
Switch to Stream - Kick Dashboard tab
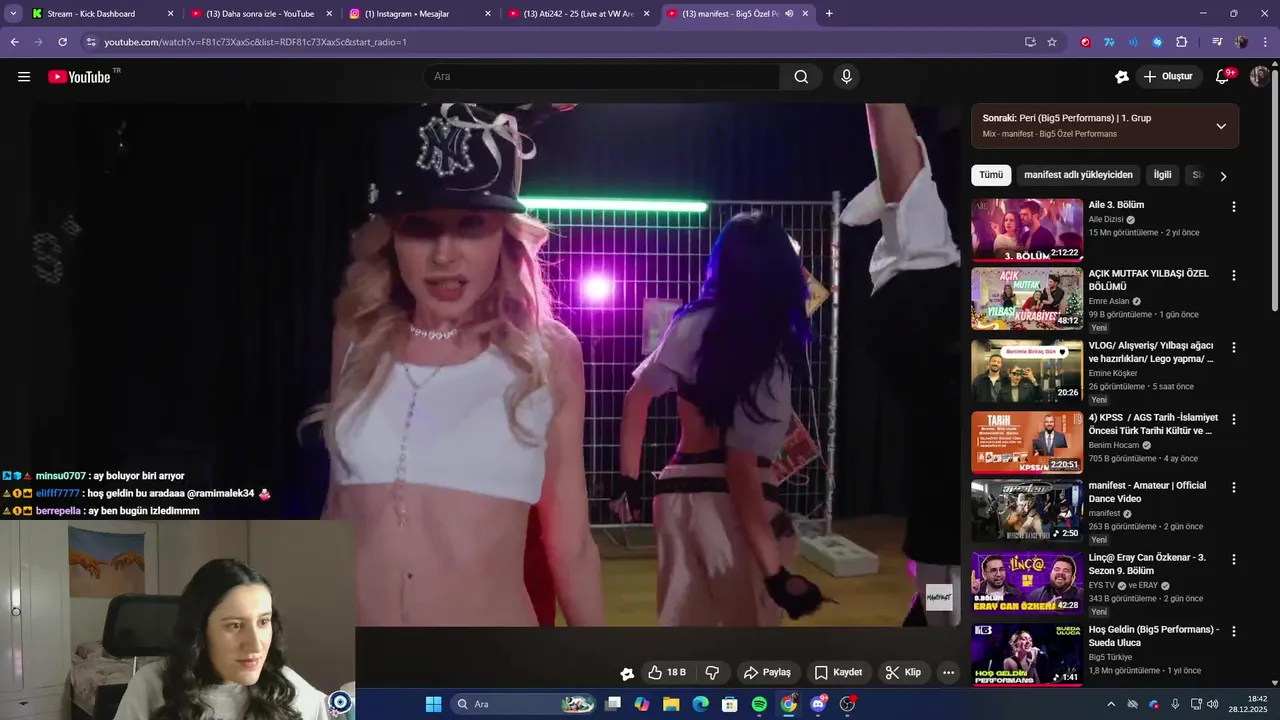102,14
